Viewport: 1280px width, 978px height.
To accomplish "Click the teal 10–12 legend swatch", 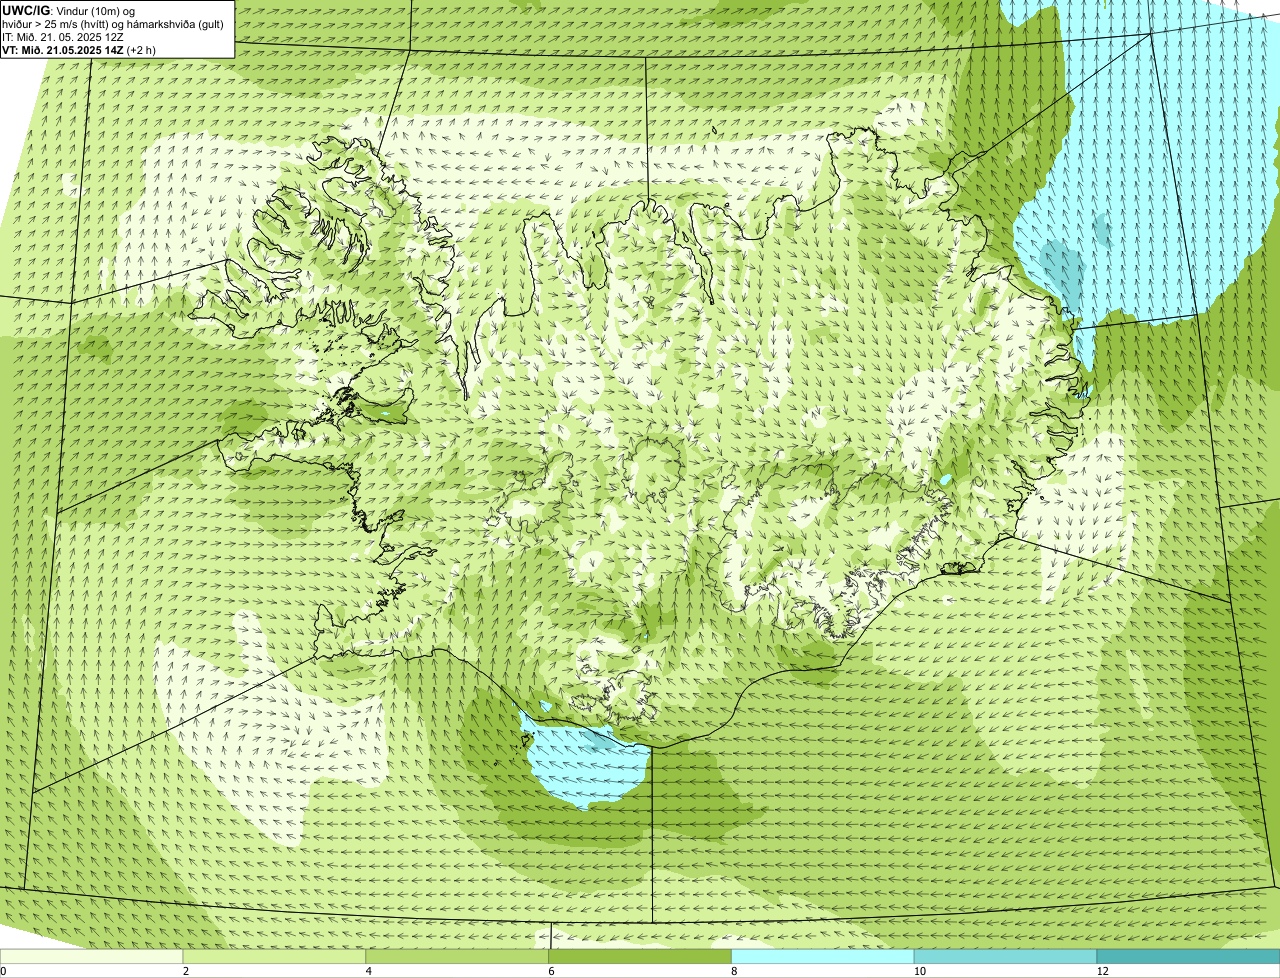I will pos(1005,956).
